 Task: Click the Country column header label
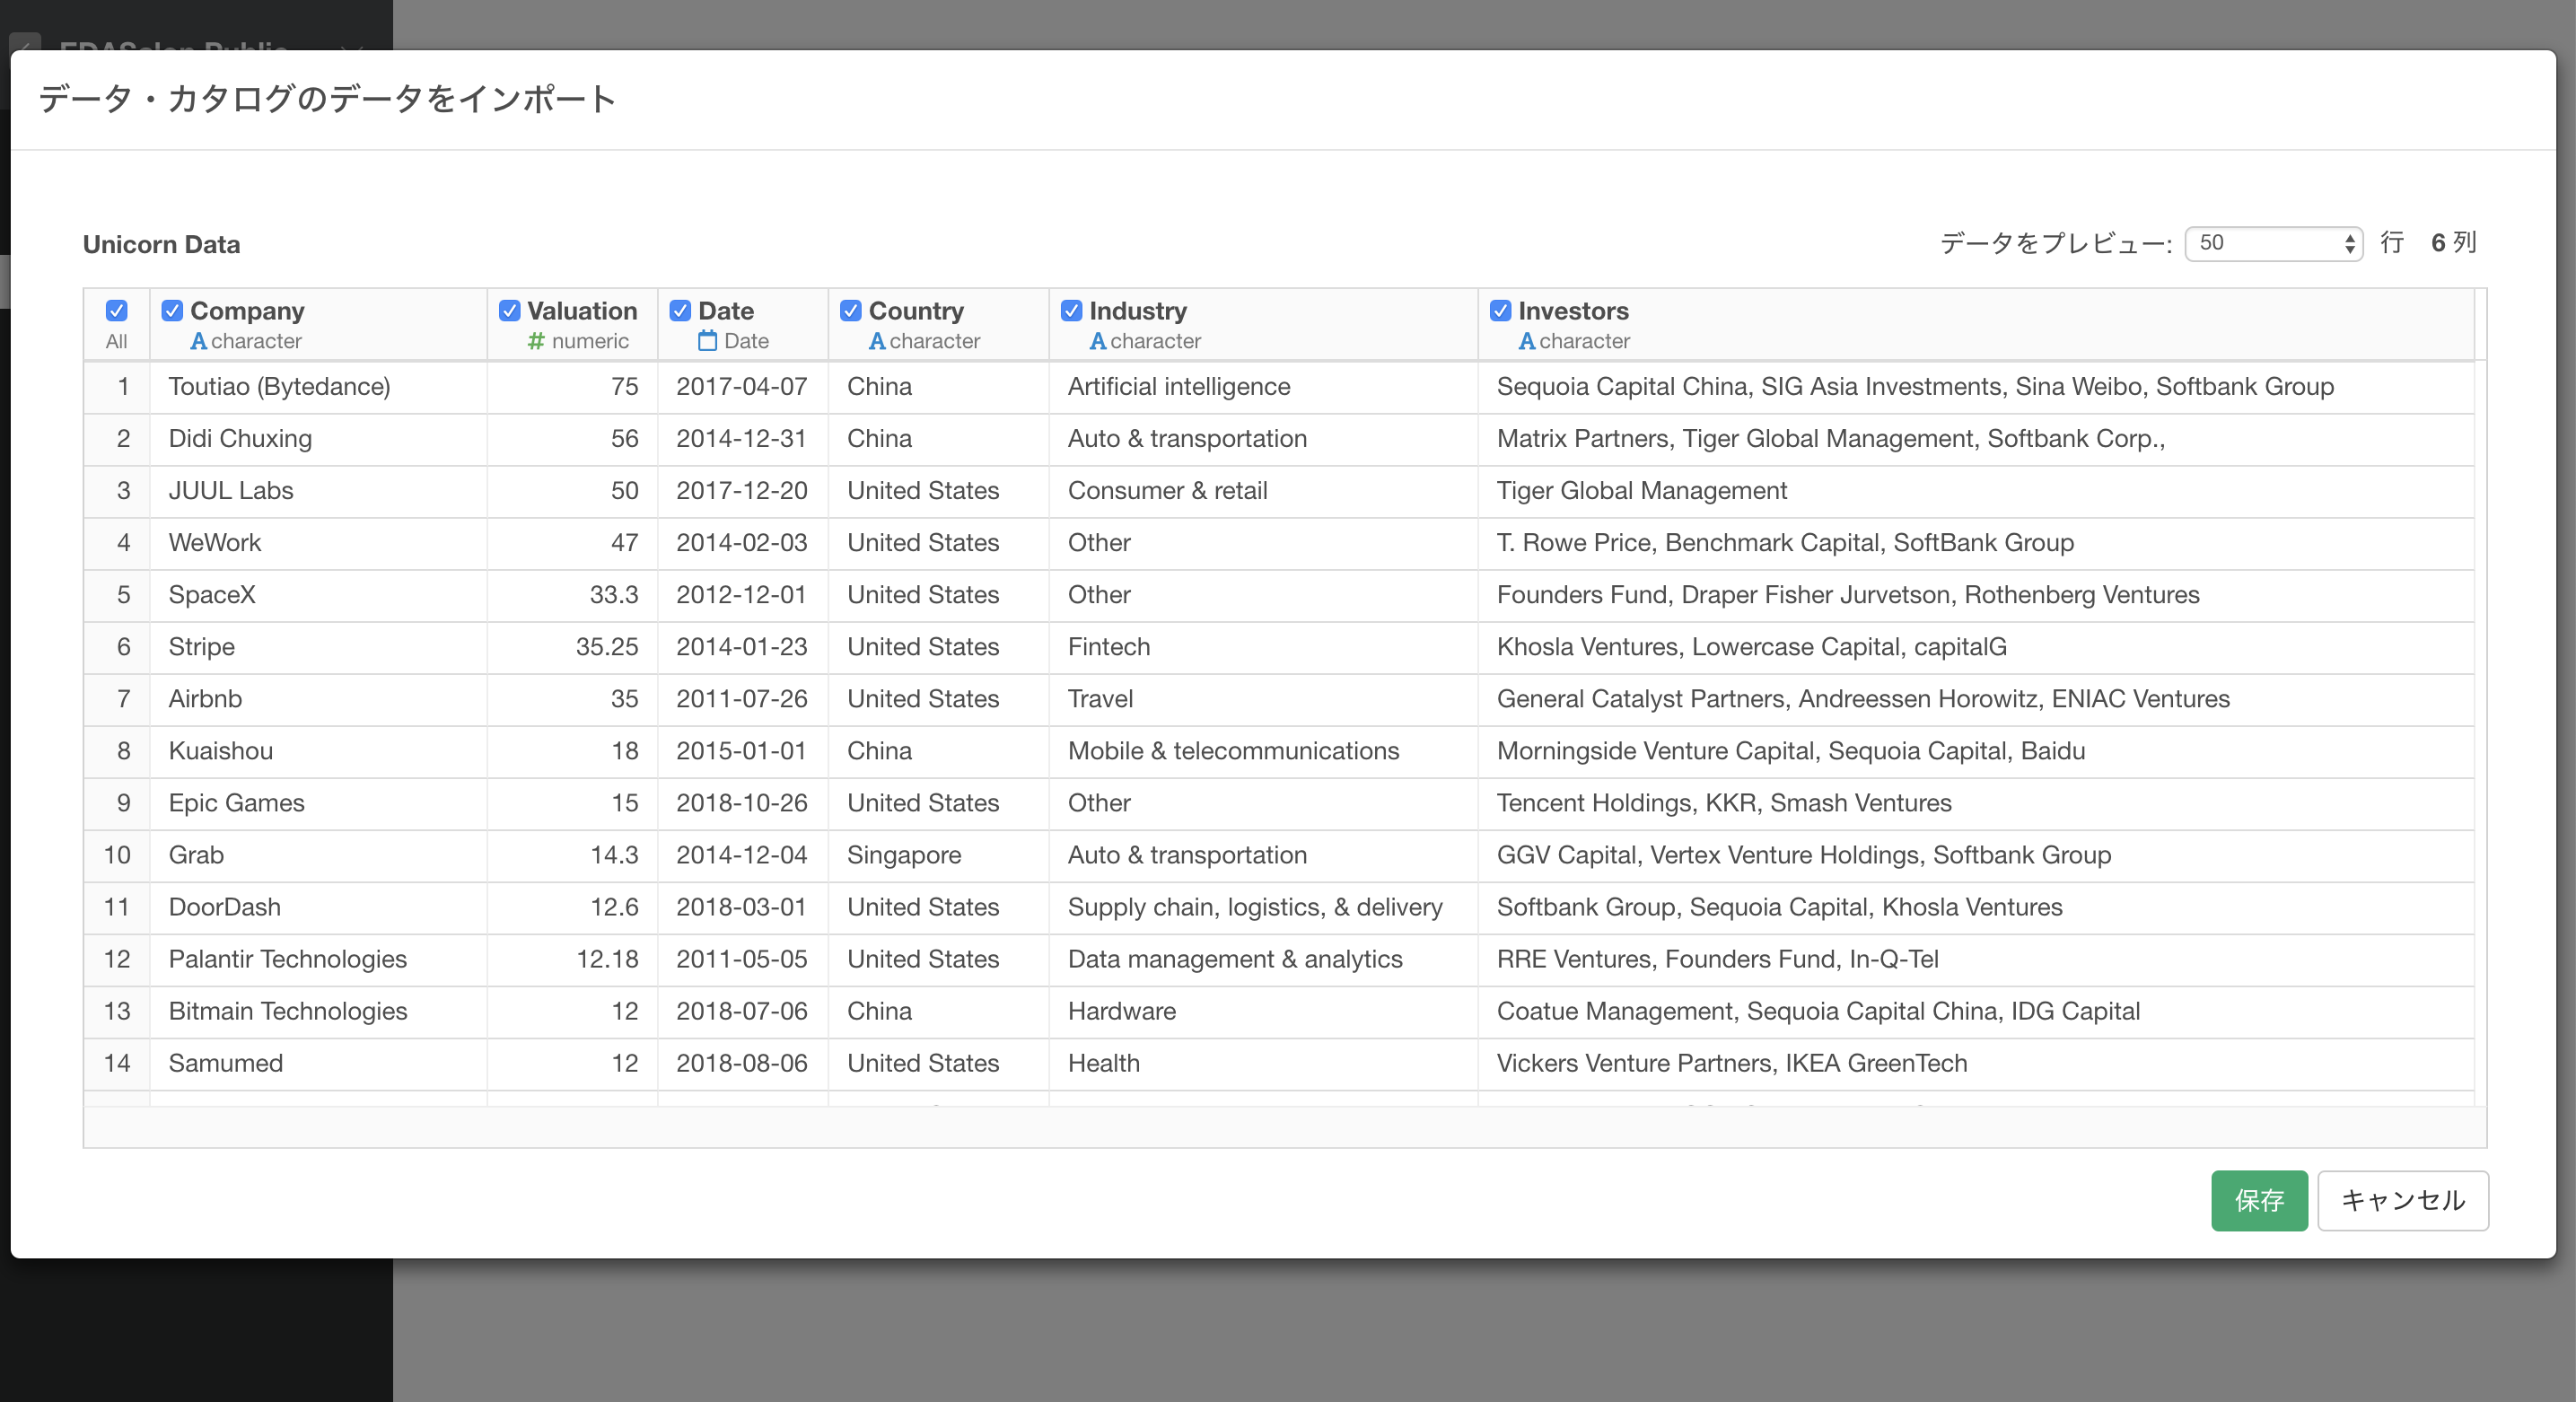916,311
